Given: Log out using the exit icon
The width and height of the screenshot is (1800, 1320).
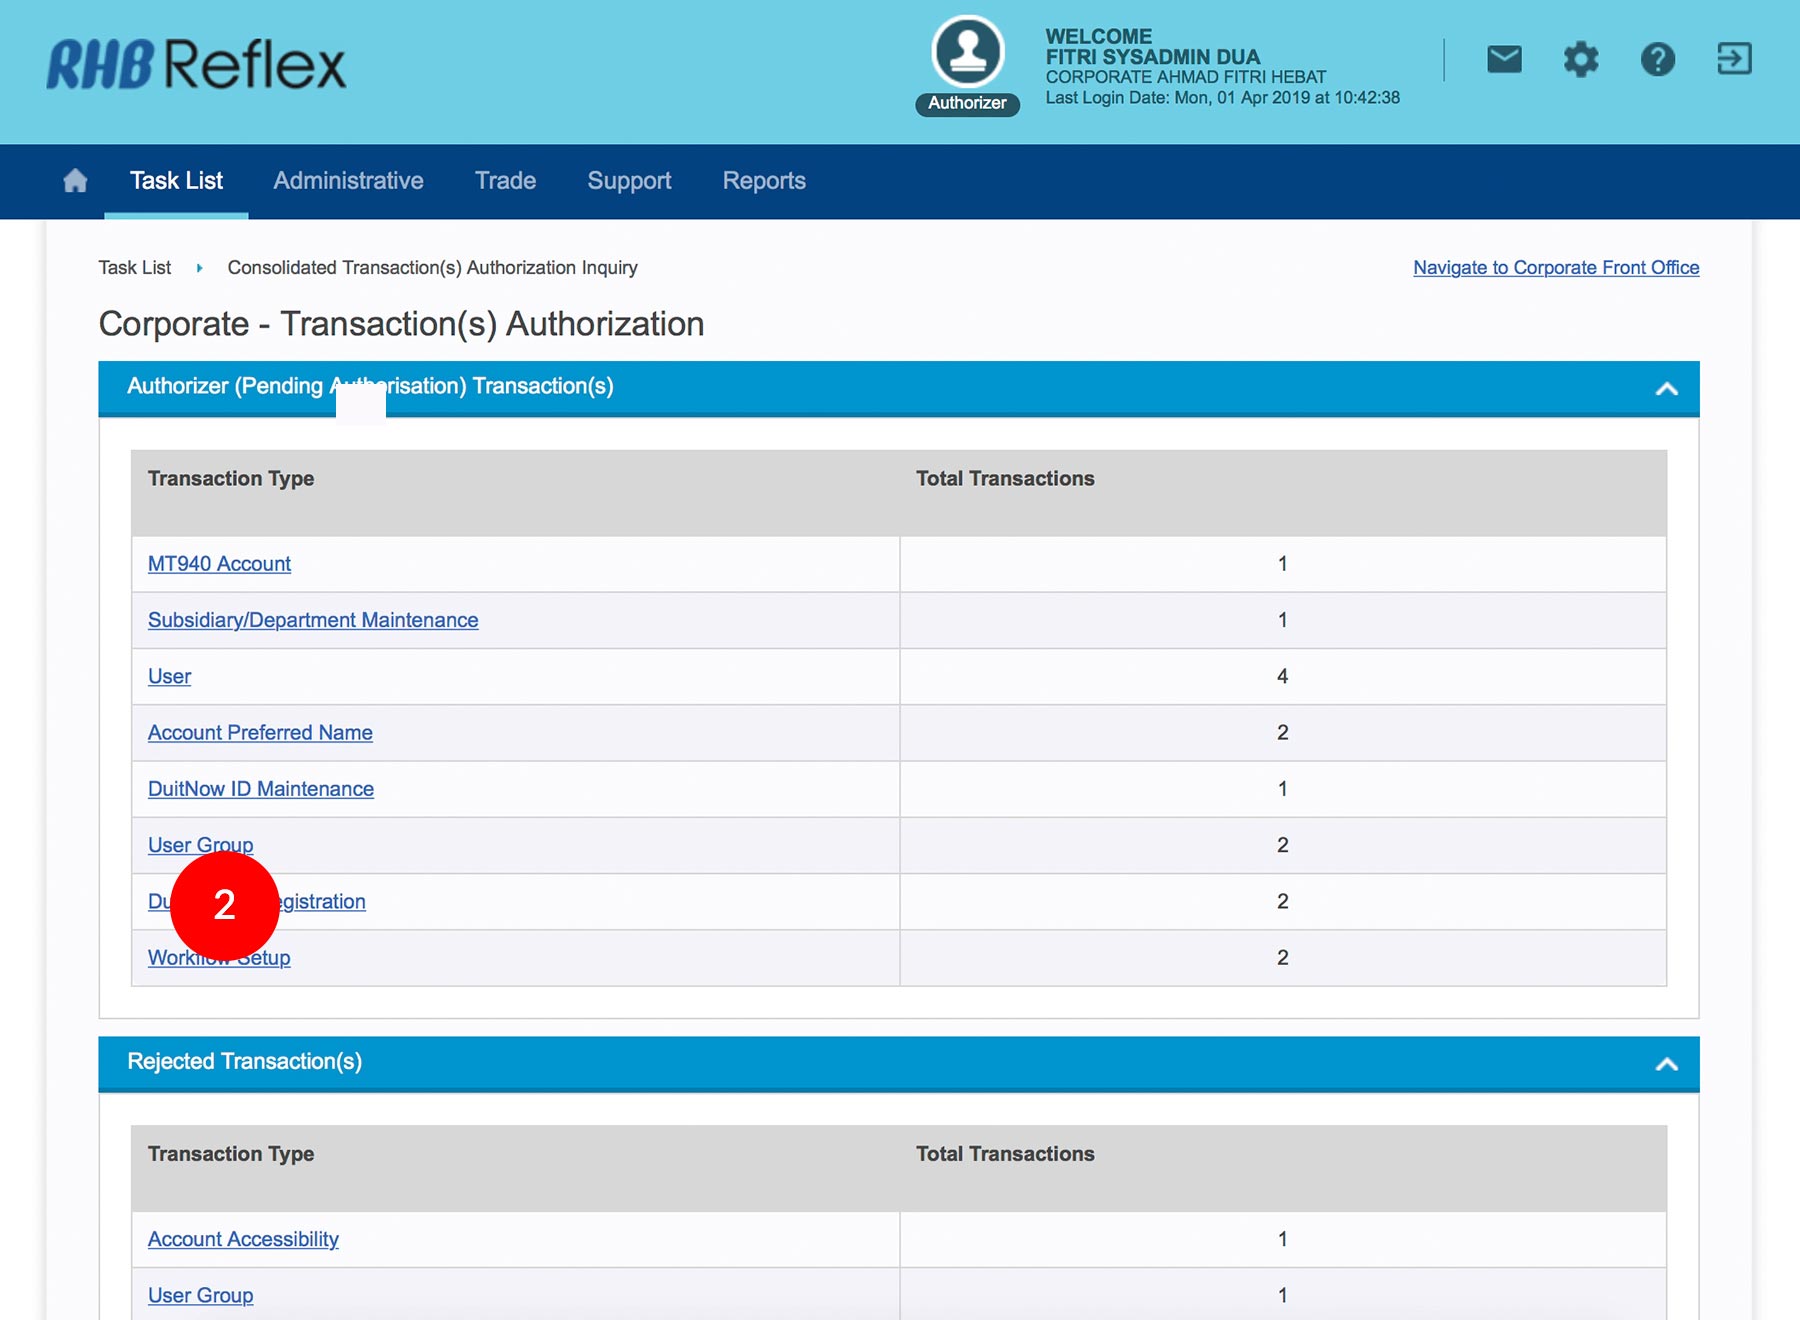Looking at the screenshot, I should (1734, 59).
